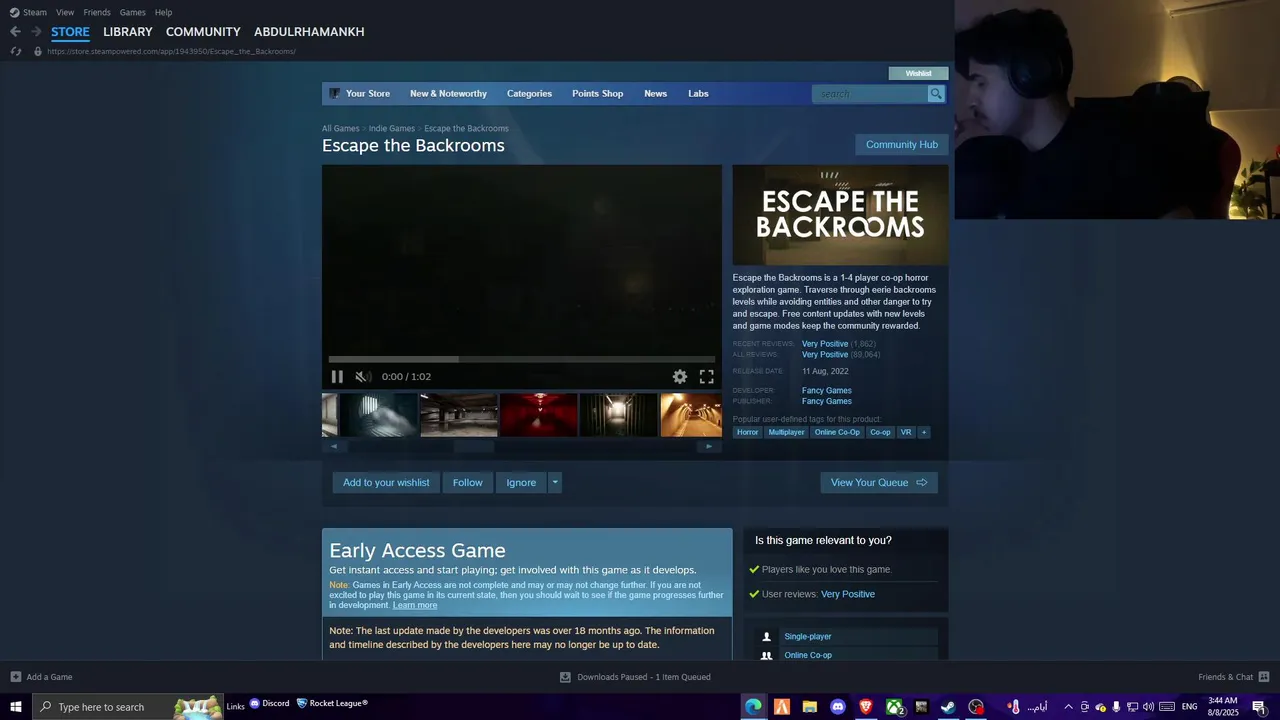The height and width of the screenshot is (720, 1280).
Task: Click the page reload icon
Action: pyautogui.click(x=15, y=51)
